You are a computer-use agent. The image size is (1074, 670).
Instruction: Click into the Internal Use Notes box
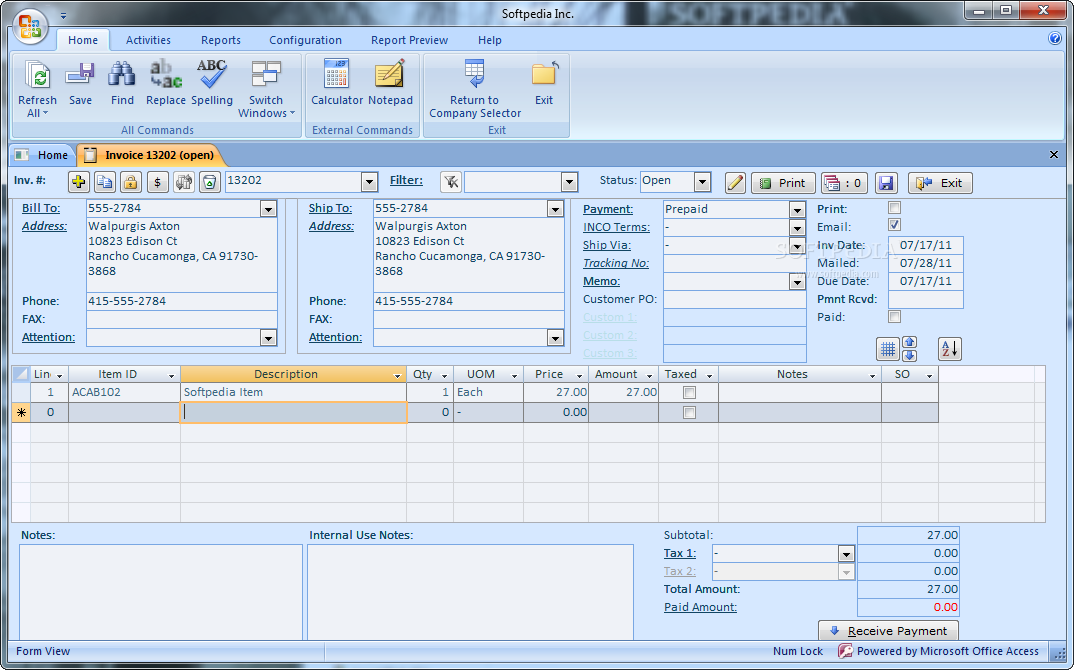pyautogui.click(x=470, y=592)
